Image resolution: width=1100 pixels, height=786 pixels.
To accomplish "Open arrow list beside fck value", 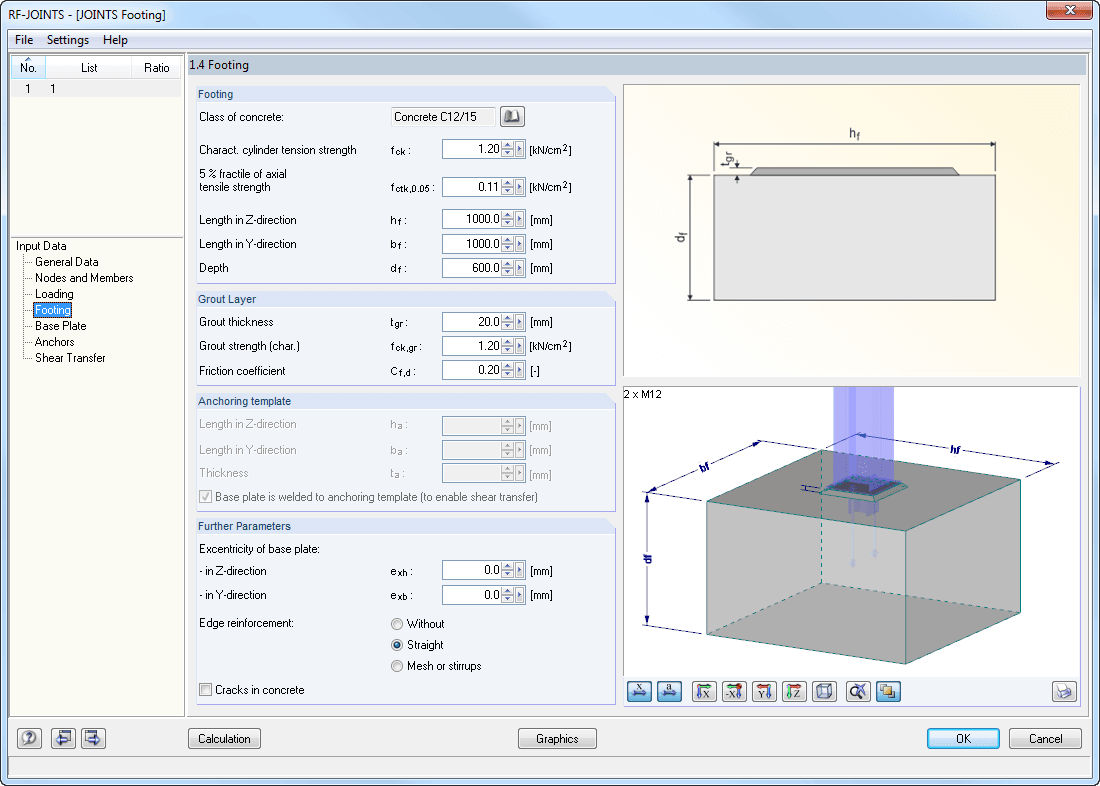I will pyautogui.click(x=520, y=149).
